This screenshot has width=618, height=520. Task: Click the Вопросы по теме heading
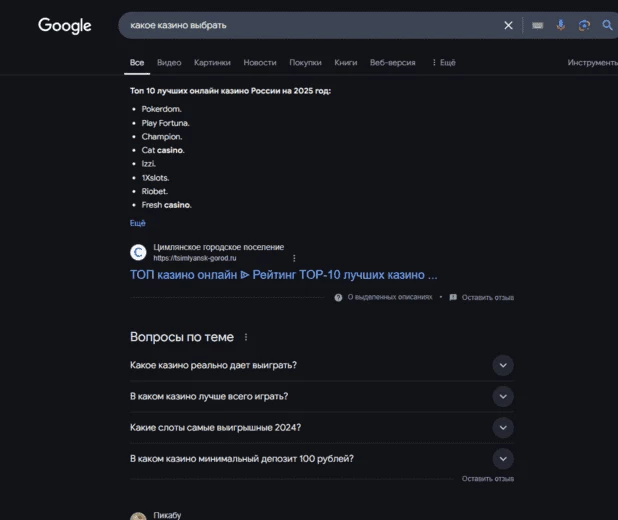(182, 337)
